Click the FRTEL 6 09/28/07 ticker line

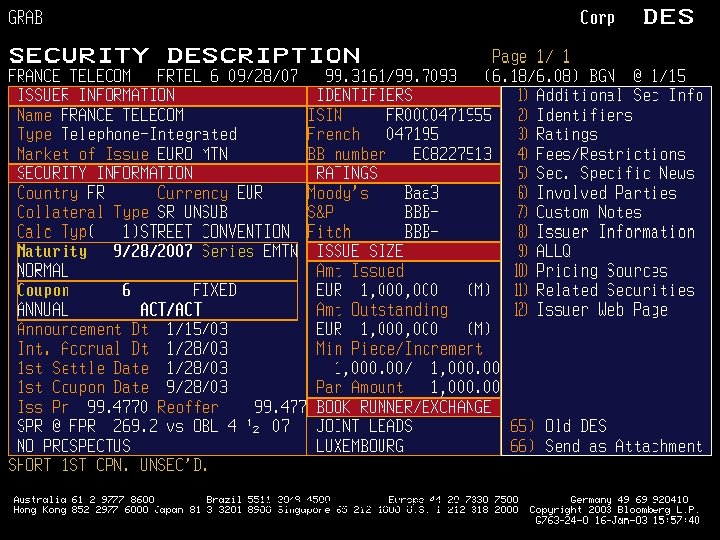(x=227, y=76)
